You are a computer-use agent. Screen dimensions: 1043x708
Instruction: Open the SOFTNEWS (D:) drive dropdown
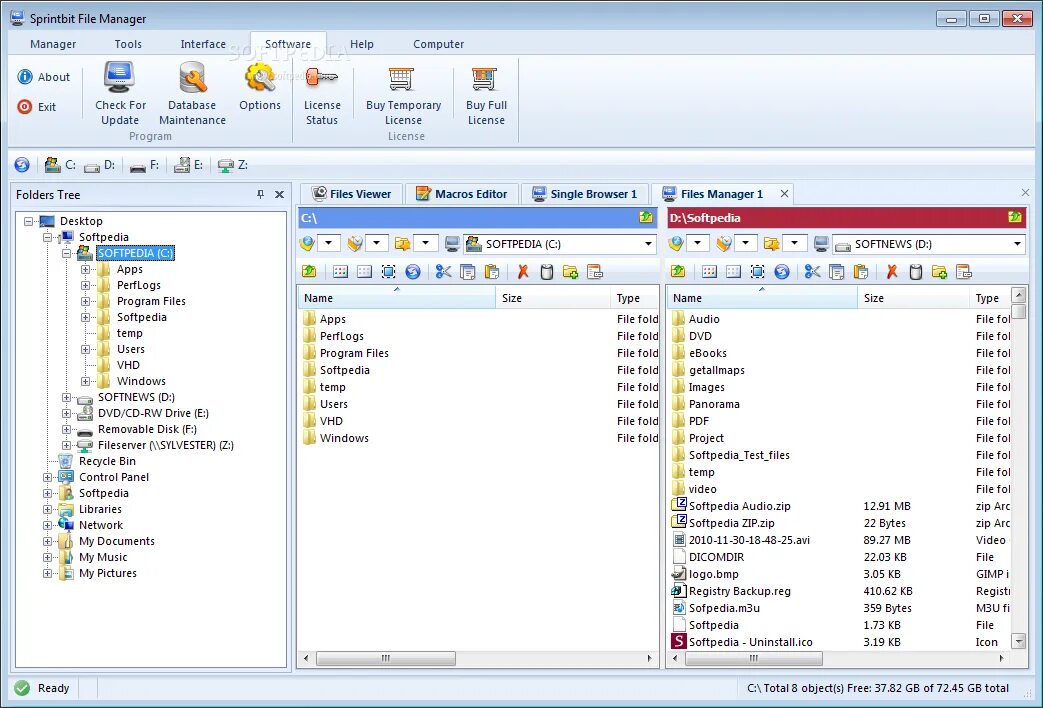coord(1017,244)
